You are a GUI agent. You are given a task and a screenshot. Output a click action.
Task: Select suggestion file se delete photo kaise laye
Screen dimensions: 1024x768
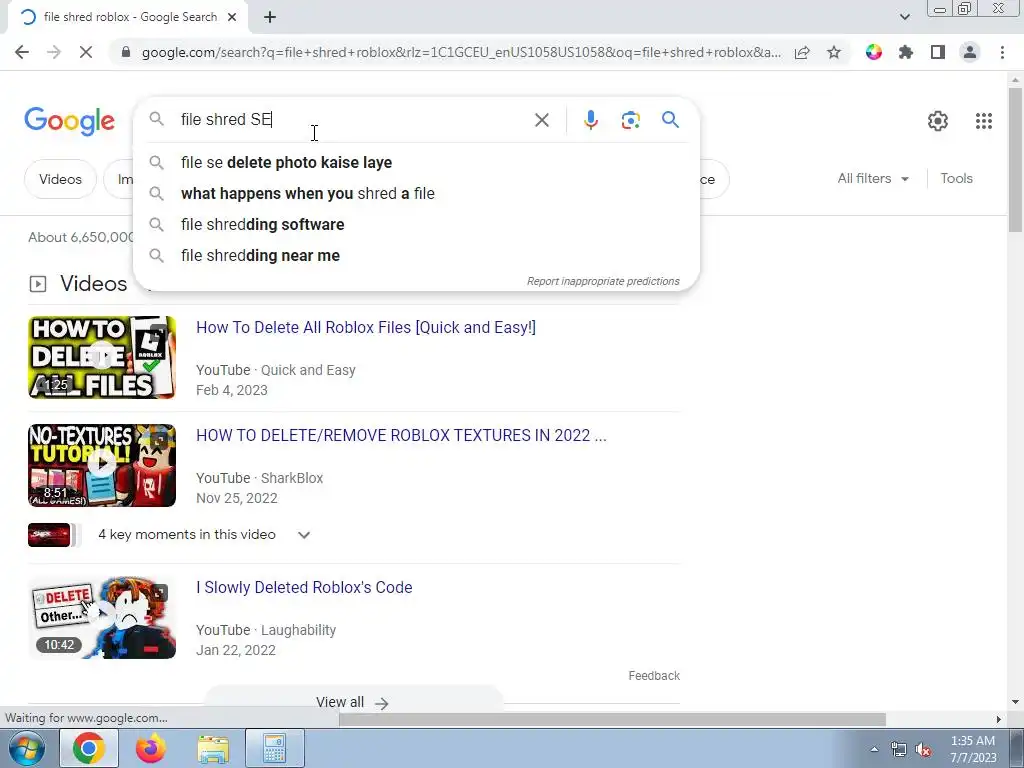tap(416, 163)
